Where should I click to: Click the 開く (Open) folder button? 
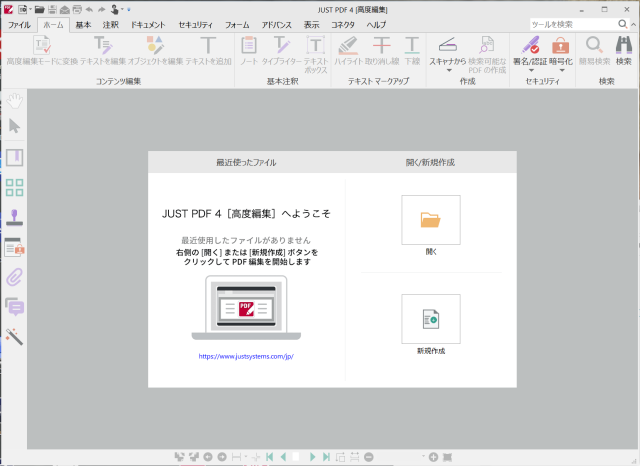click(x=431, y=220)
